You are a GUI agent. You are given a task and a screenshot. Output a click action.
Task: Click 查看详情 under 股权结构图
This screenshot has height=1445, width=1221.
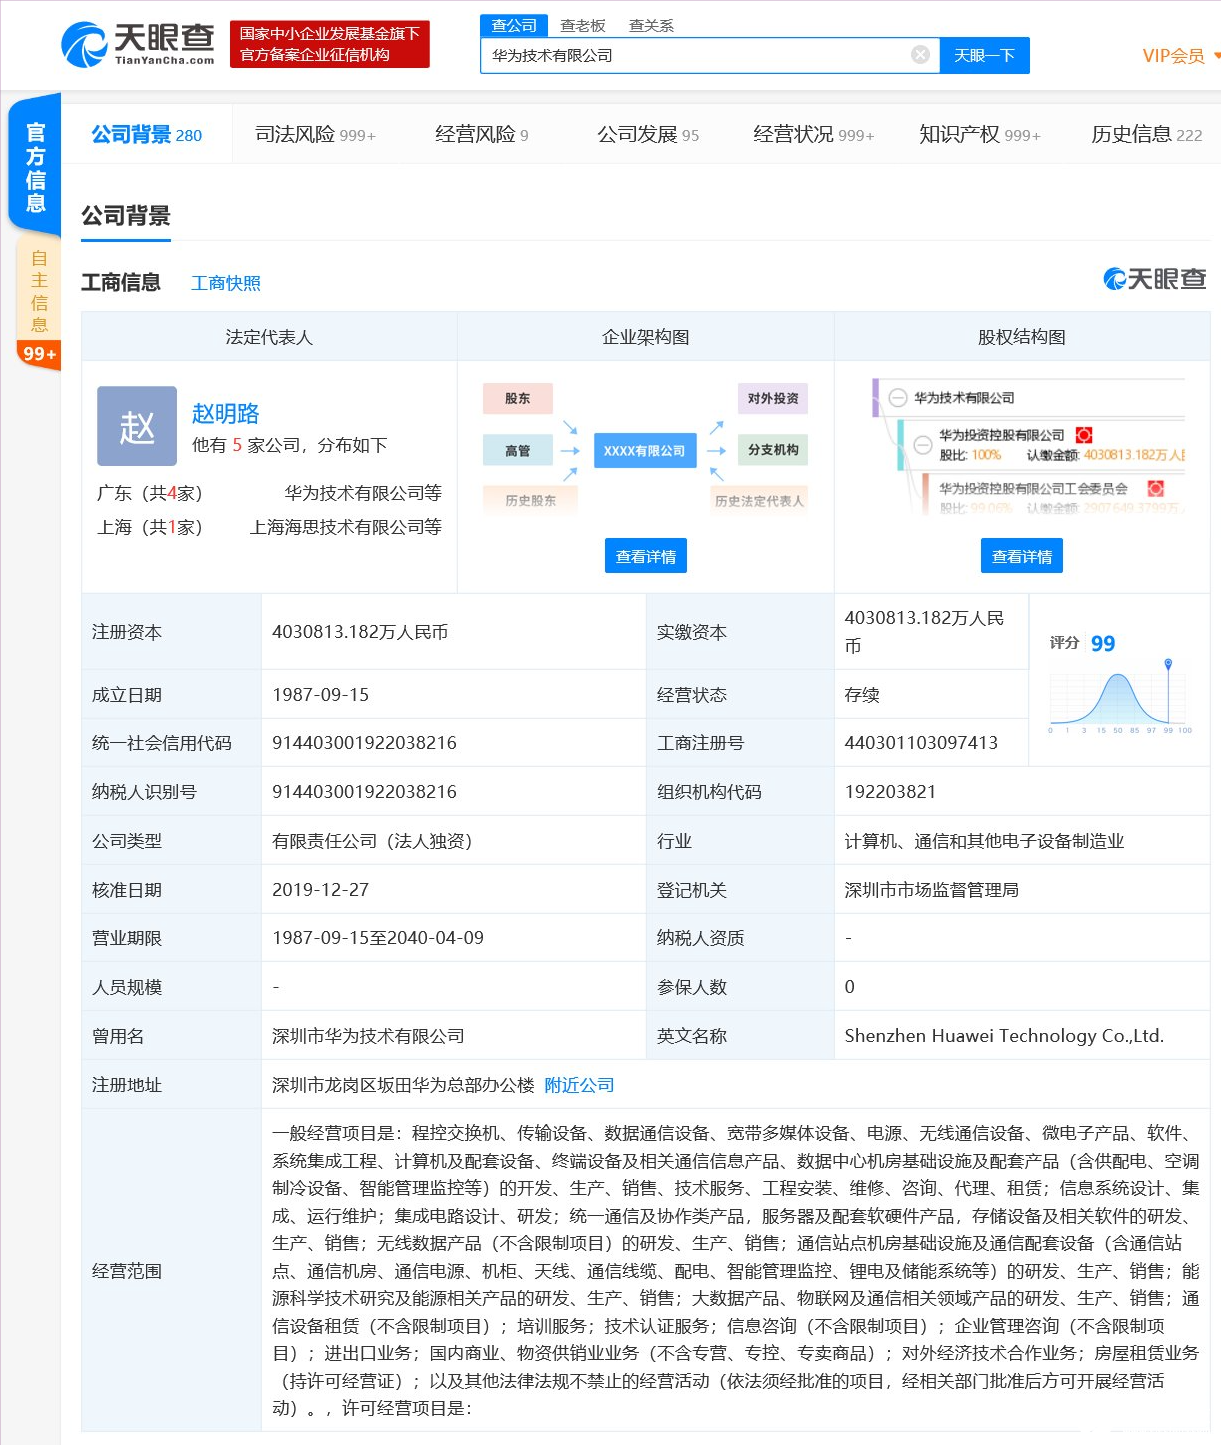click(x=1022, y=556)
